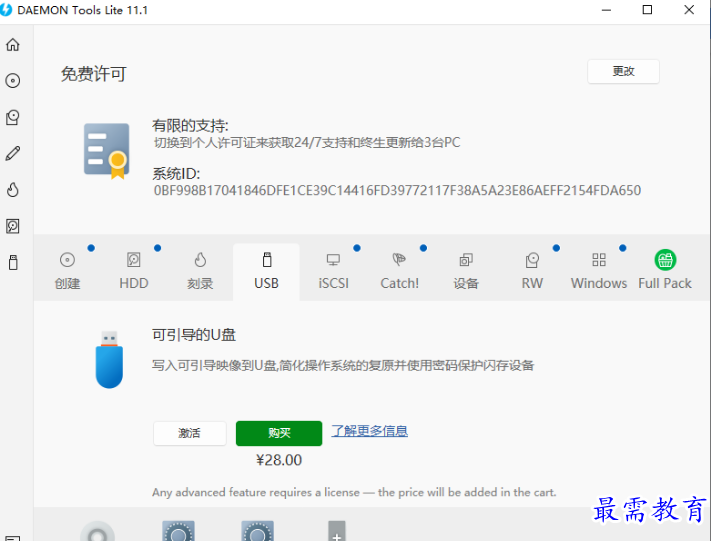
Task: Switch to the 刻录 tab
Action: 200,272
